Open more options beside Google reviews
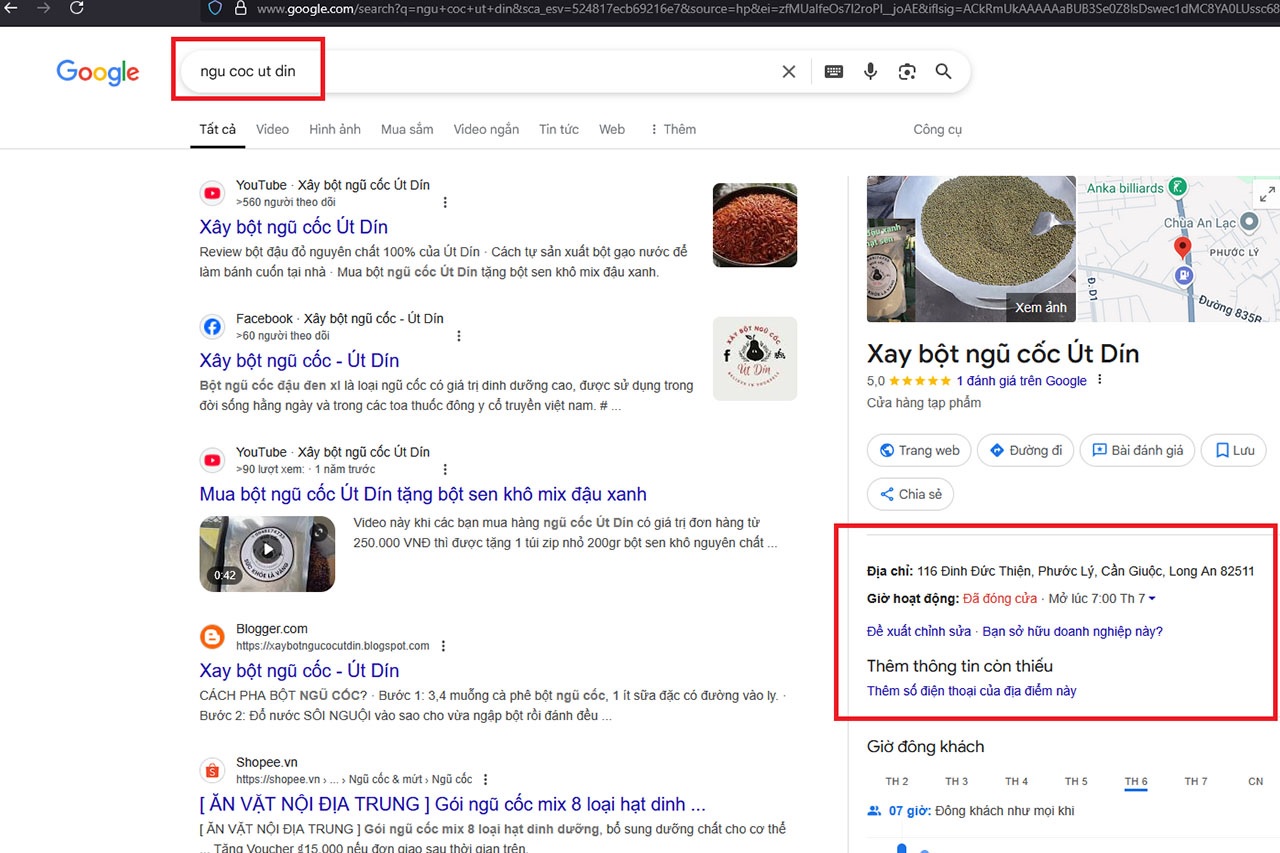The width and height of the screenshot is (1280, 853). 1100,380
